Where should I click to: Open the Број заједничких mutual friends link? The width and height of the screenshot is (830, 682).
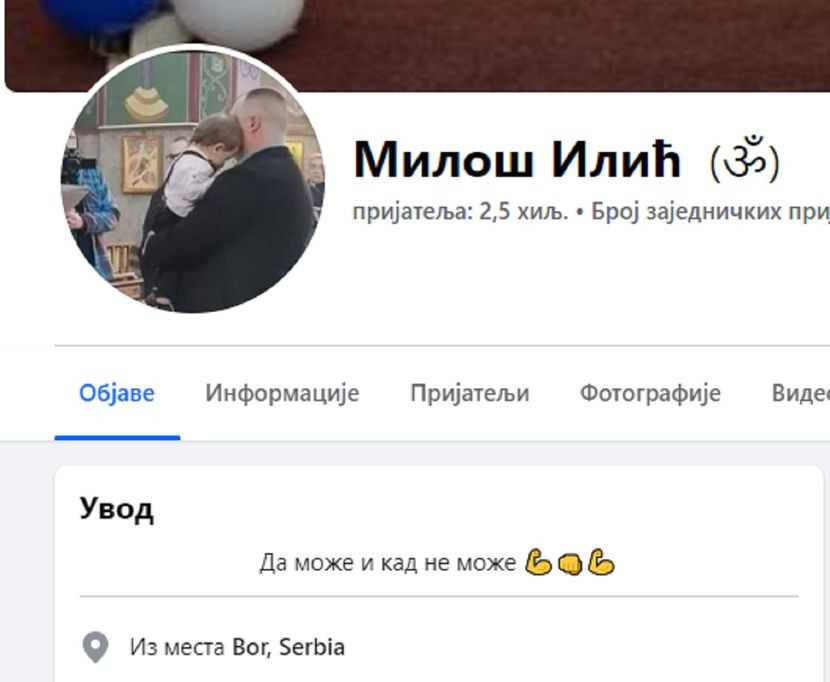coord(710,212)
